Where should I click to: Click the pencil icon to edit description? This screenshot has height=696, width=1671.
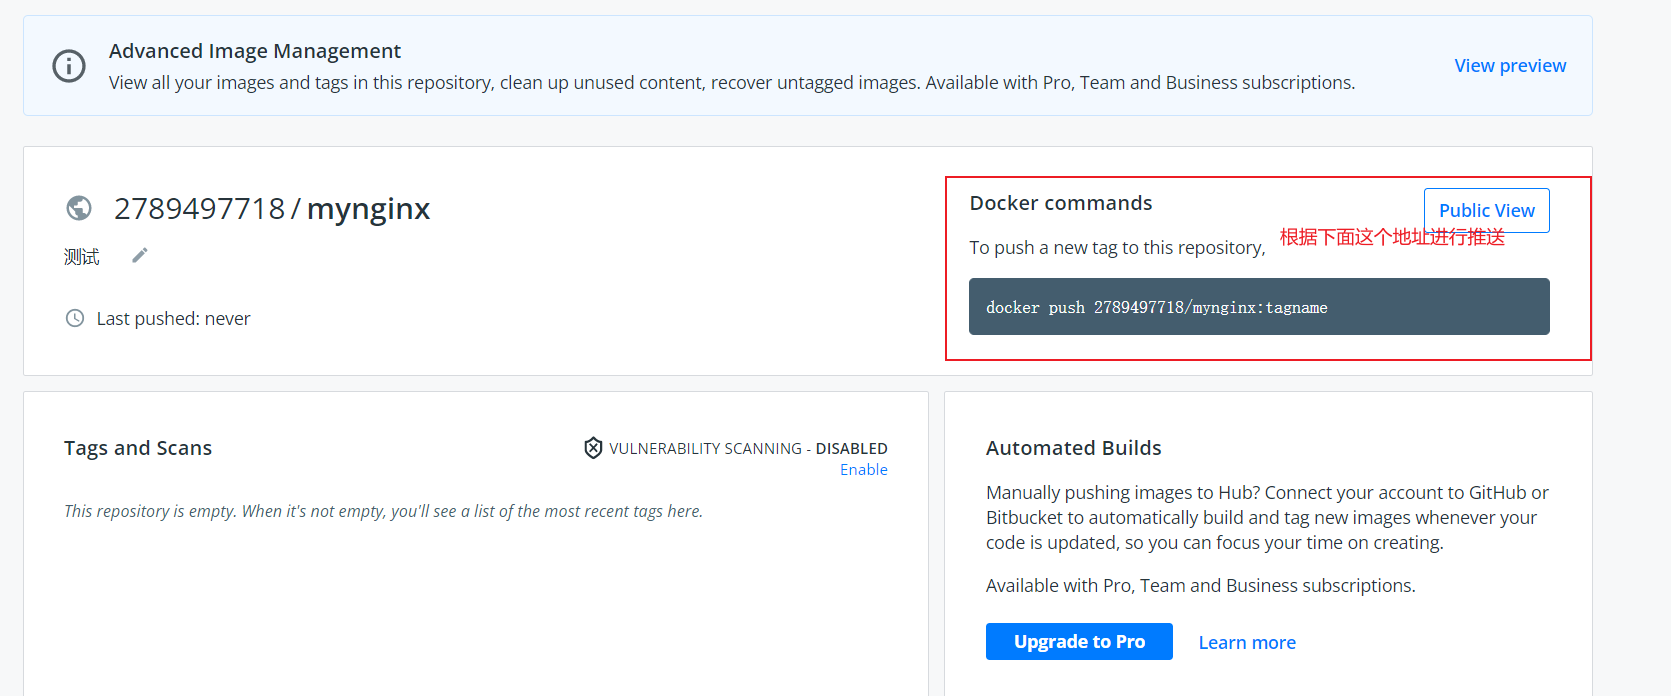pos(140,256)
